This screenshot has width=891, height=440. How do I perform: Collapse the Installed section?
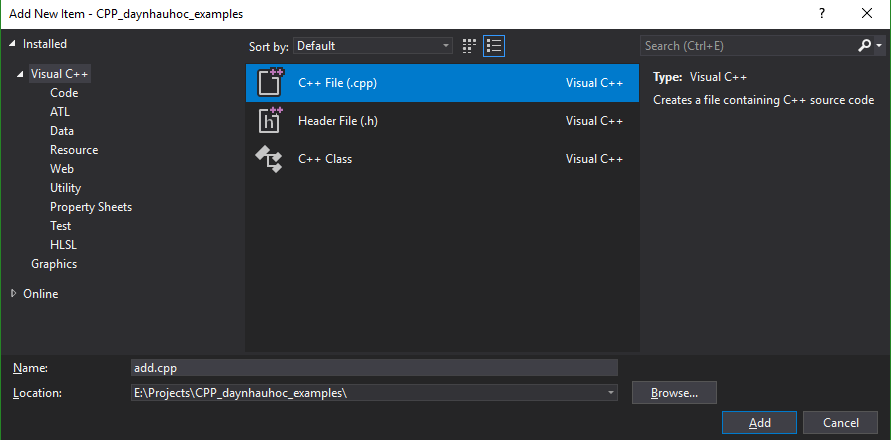[x=13, y=44]
